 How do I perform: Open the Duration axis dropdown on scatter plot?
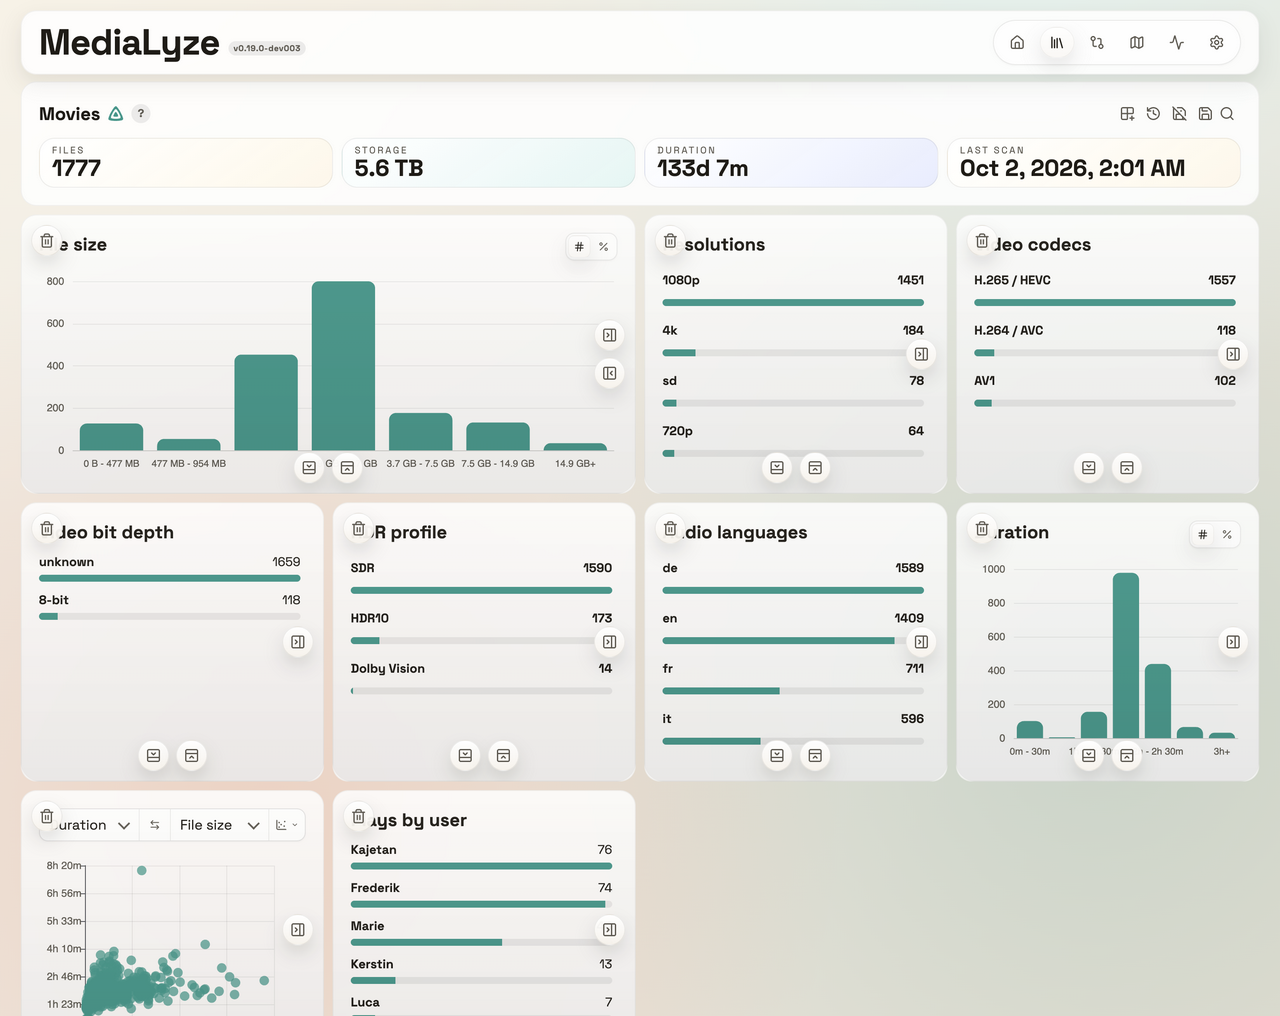88,825
